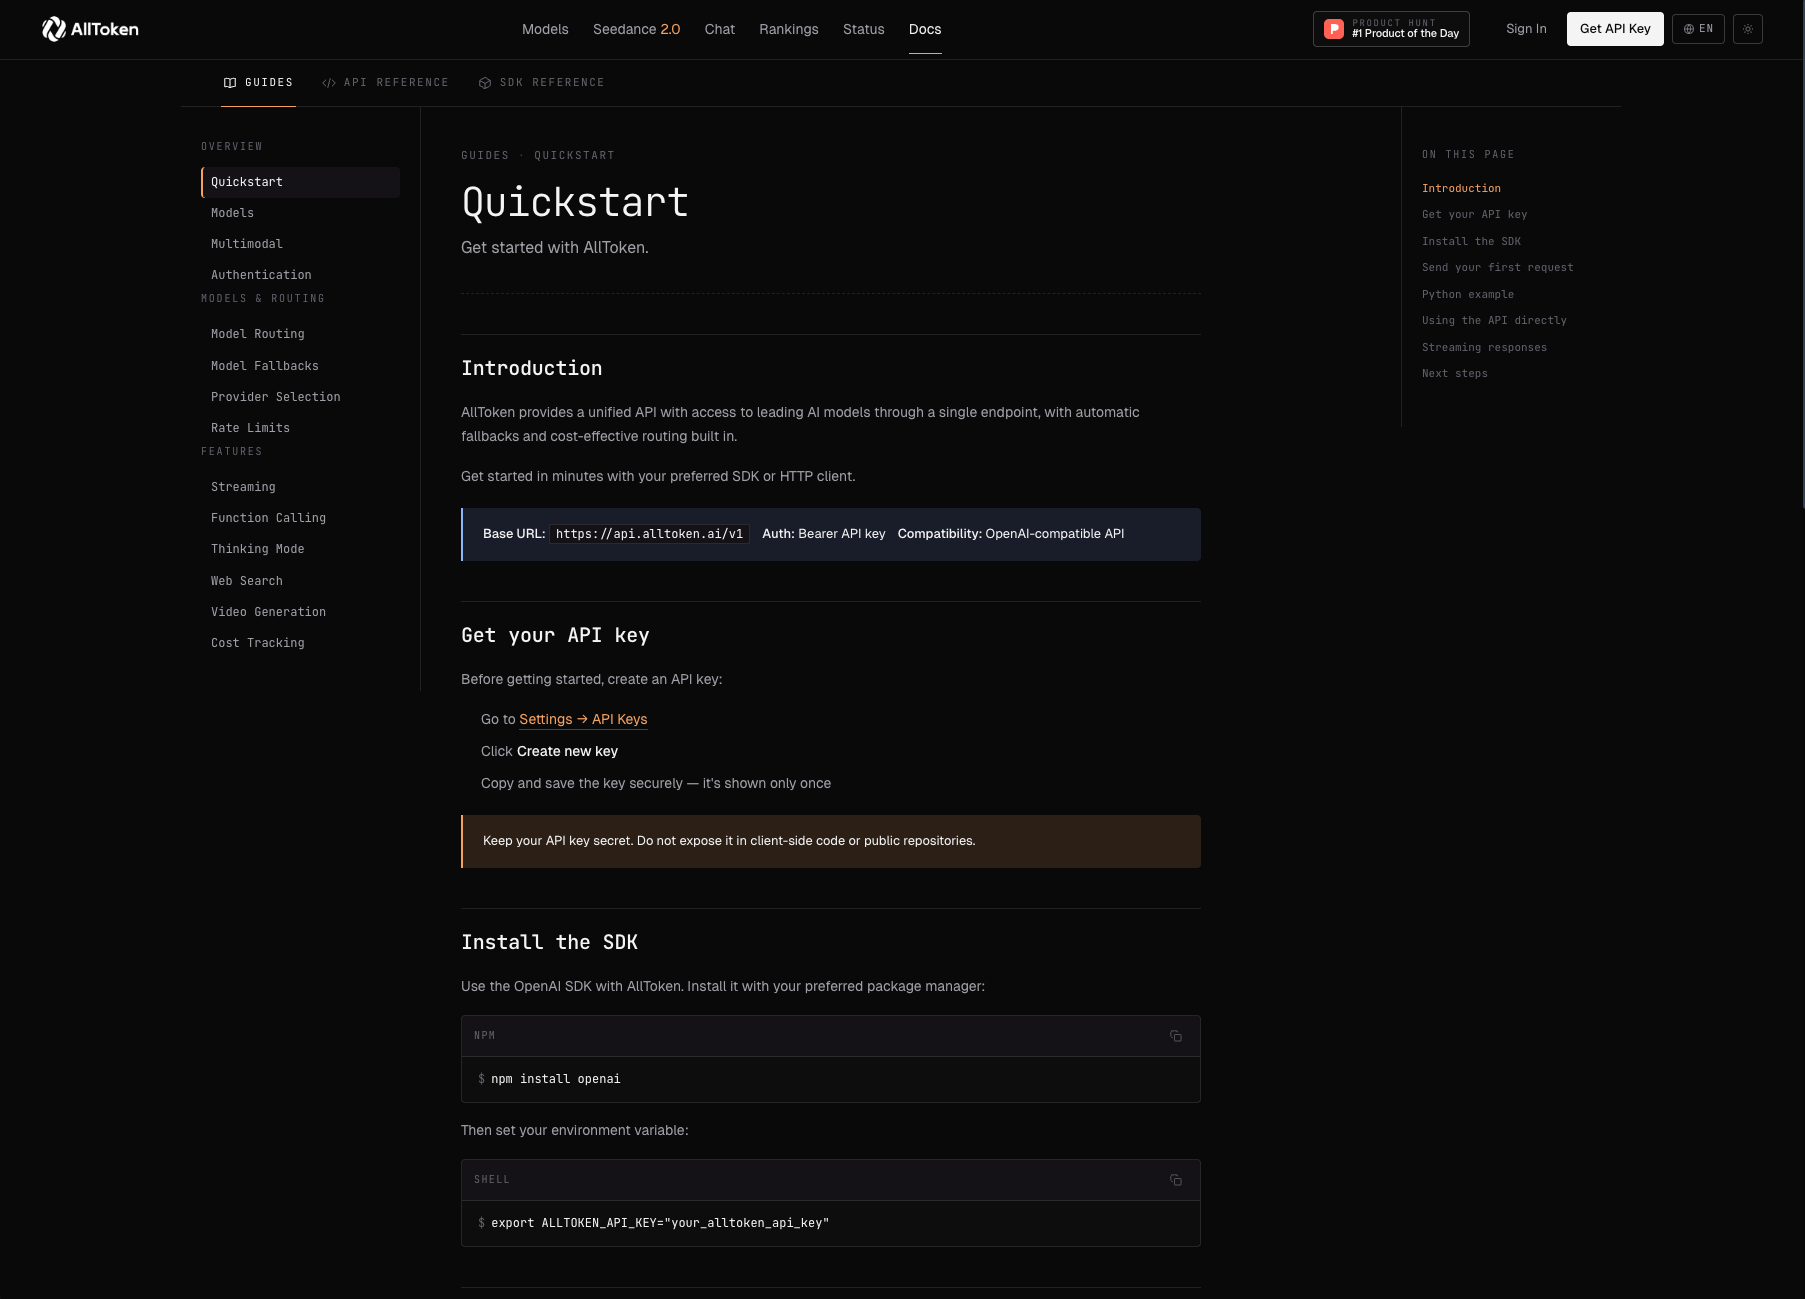Open the Model Routing guide
The height and width of the screenshot is (1299, 1805).
[x=300, y=334]
